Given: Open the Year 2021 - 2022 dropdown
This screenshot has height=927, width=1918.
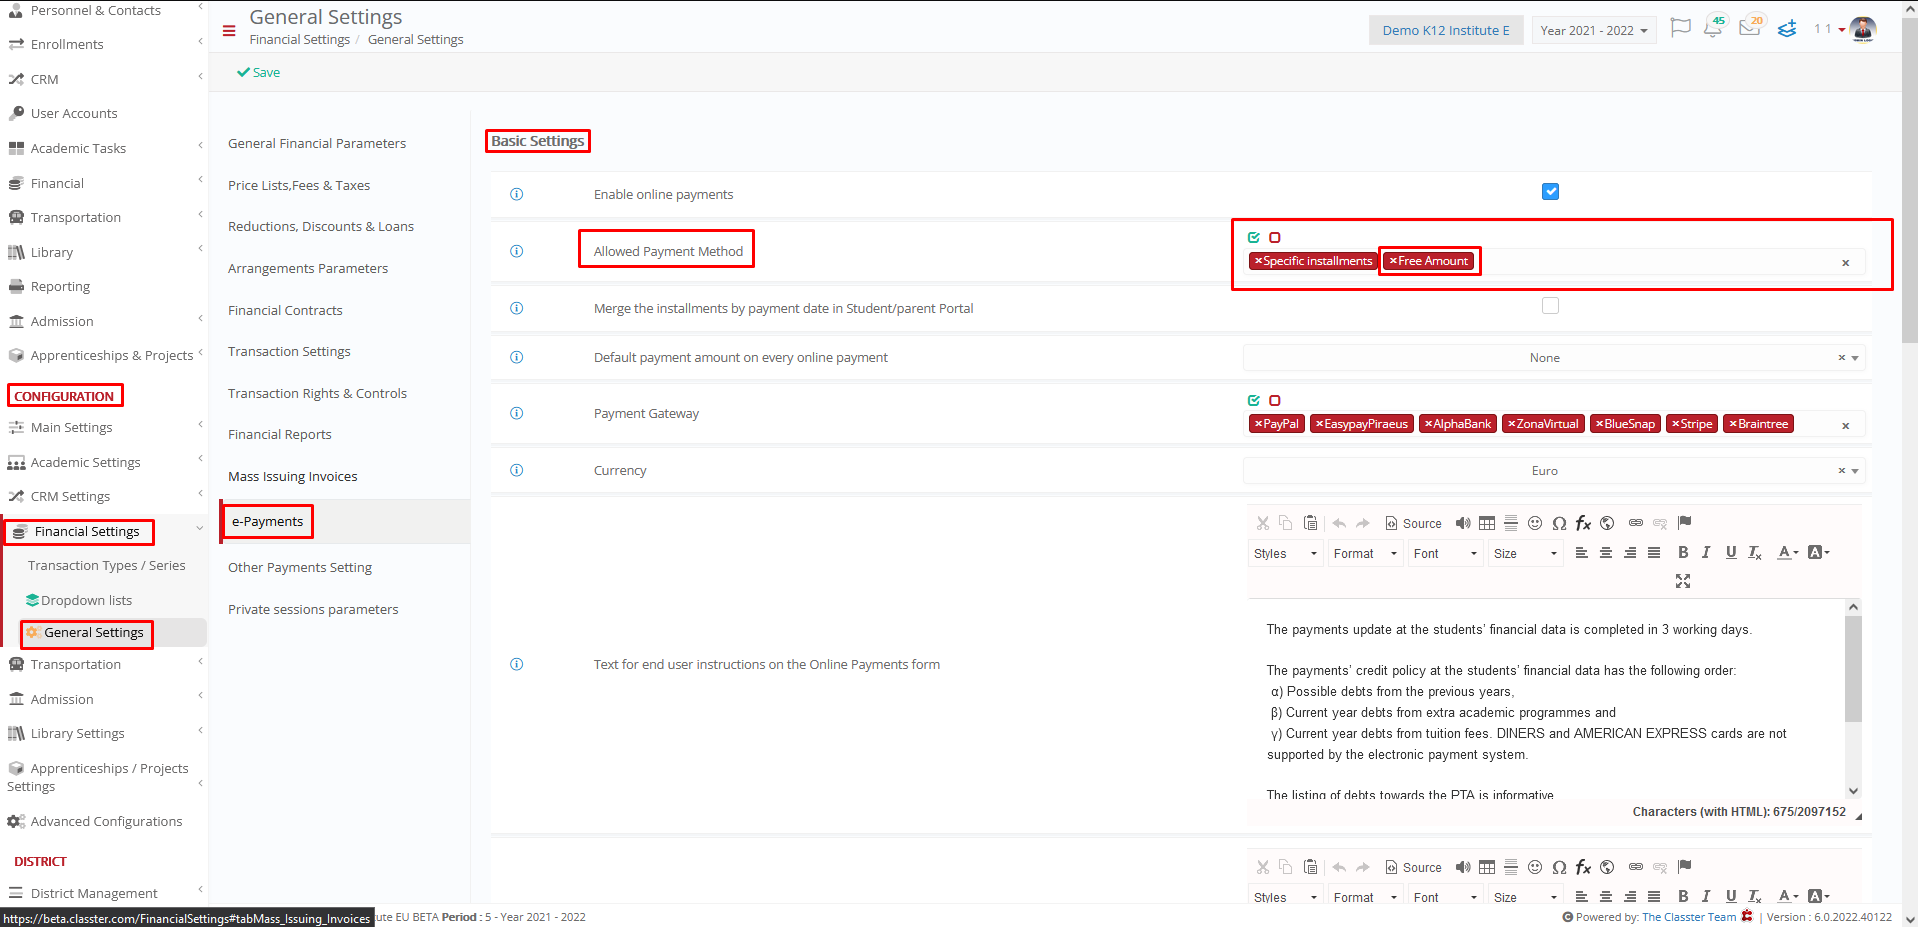Looking at the screenshot, I should click(1593, 30).
